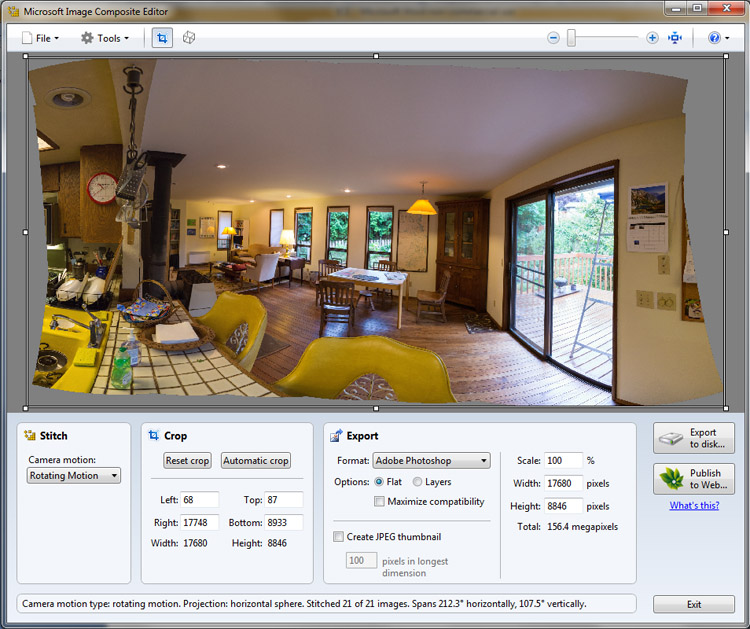Click the crop Right value field
Image resolution: width=750 pixels, height=629 pixels.
point(199,522)
